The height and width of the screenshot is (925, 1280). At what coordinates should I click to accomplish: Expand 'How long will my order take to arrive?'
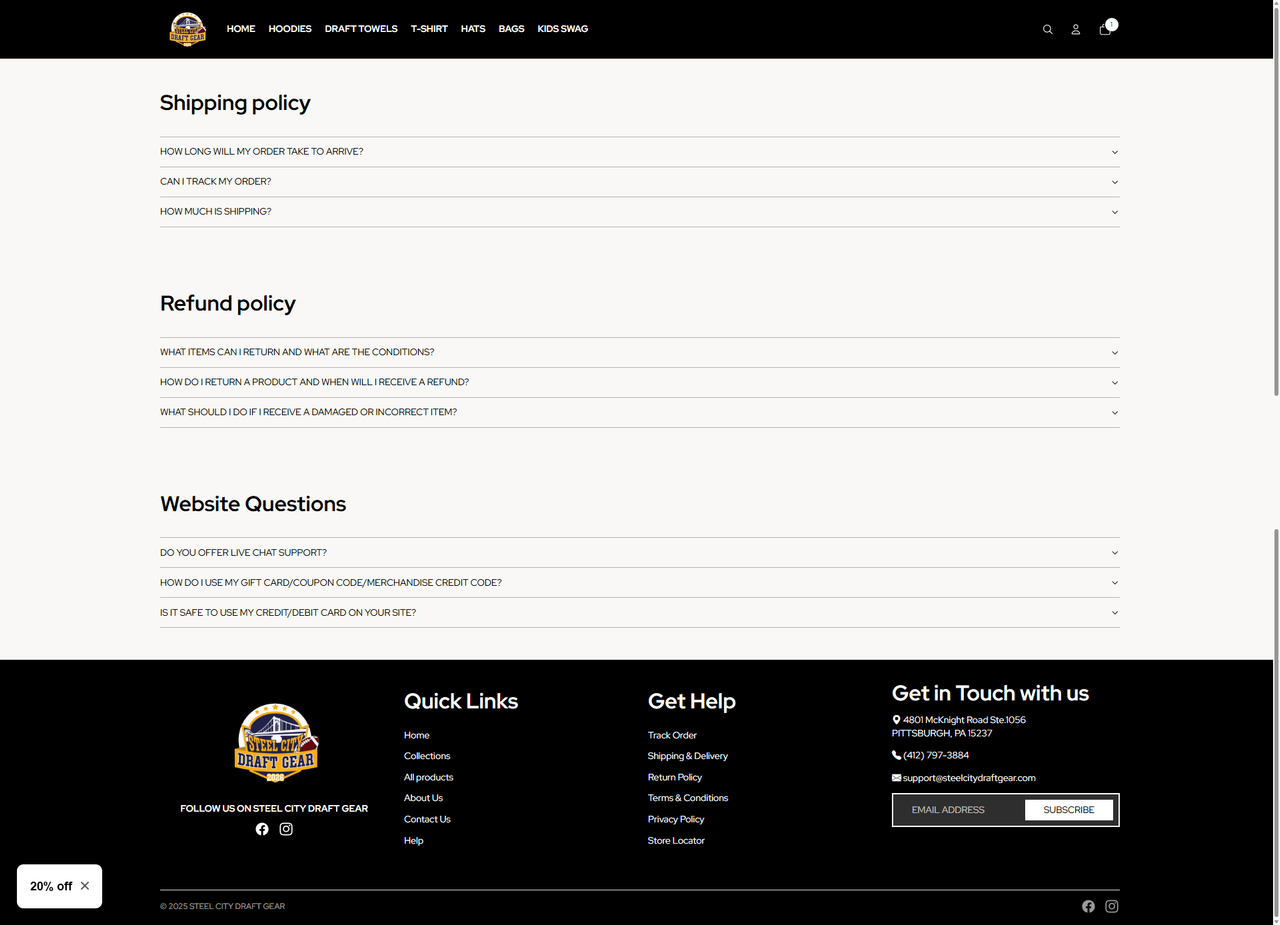(639, 152)
